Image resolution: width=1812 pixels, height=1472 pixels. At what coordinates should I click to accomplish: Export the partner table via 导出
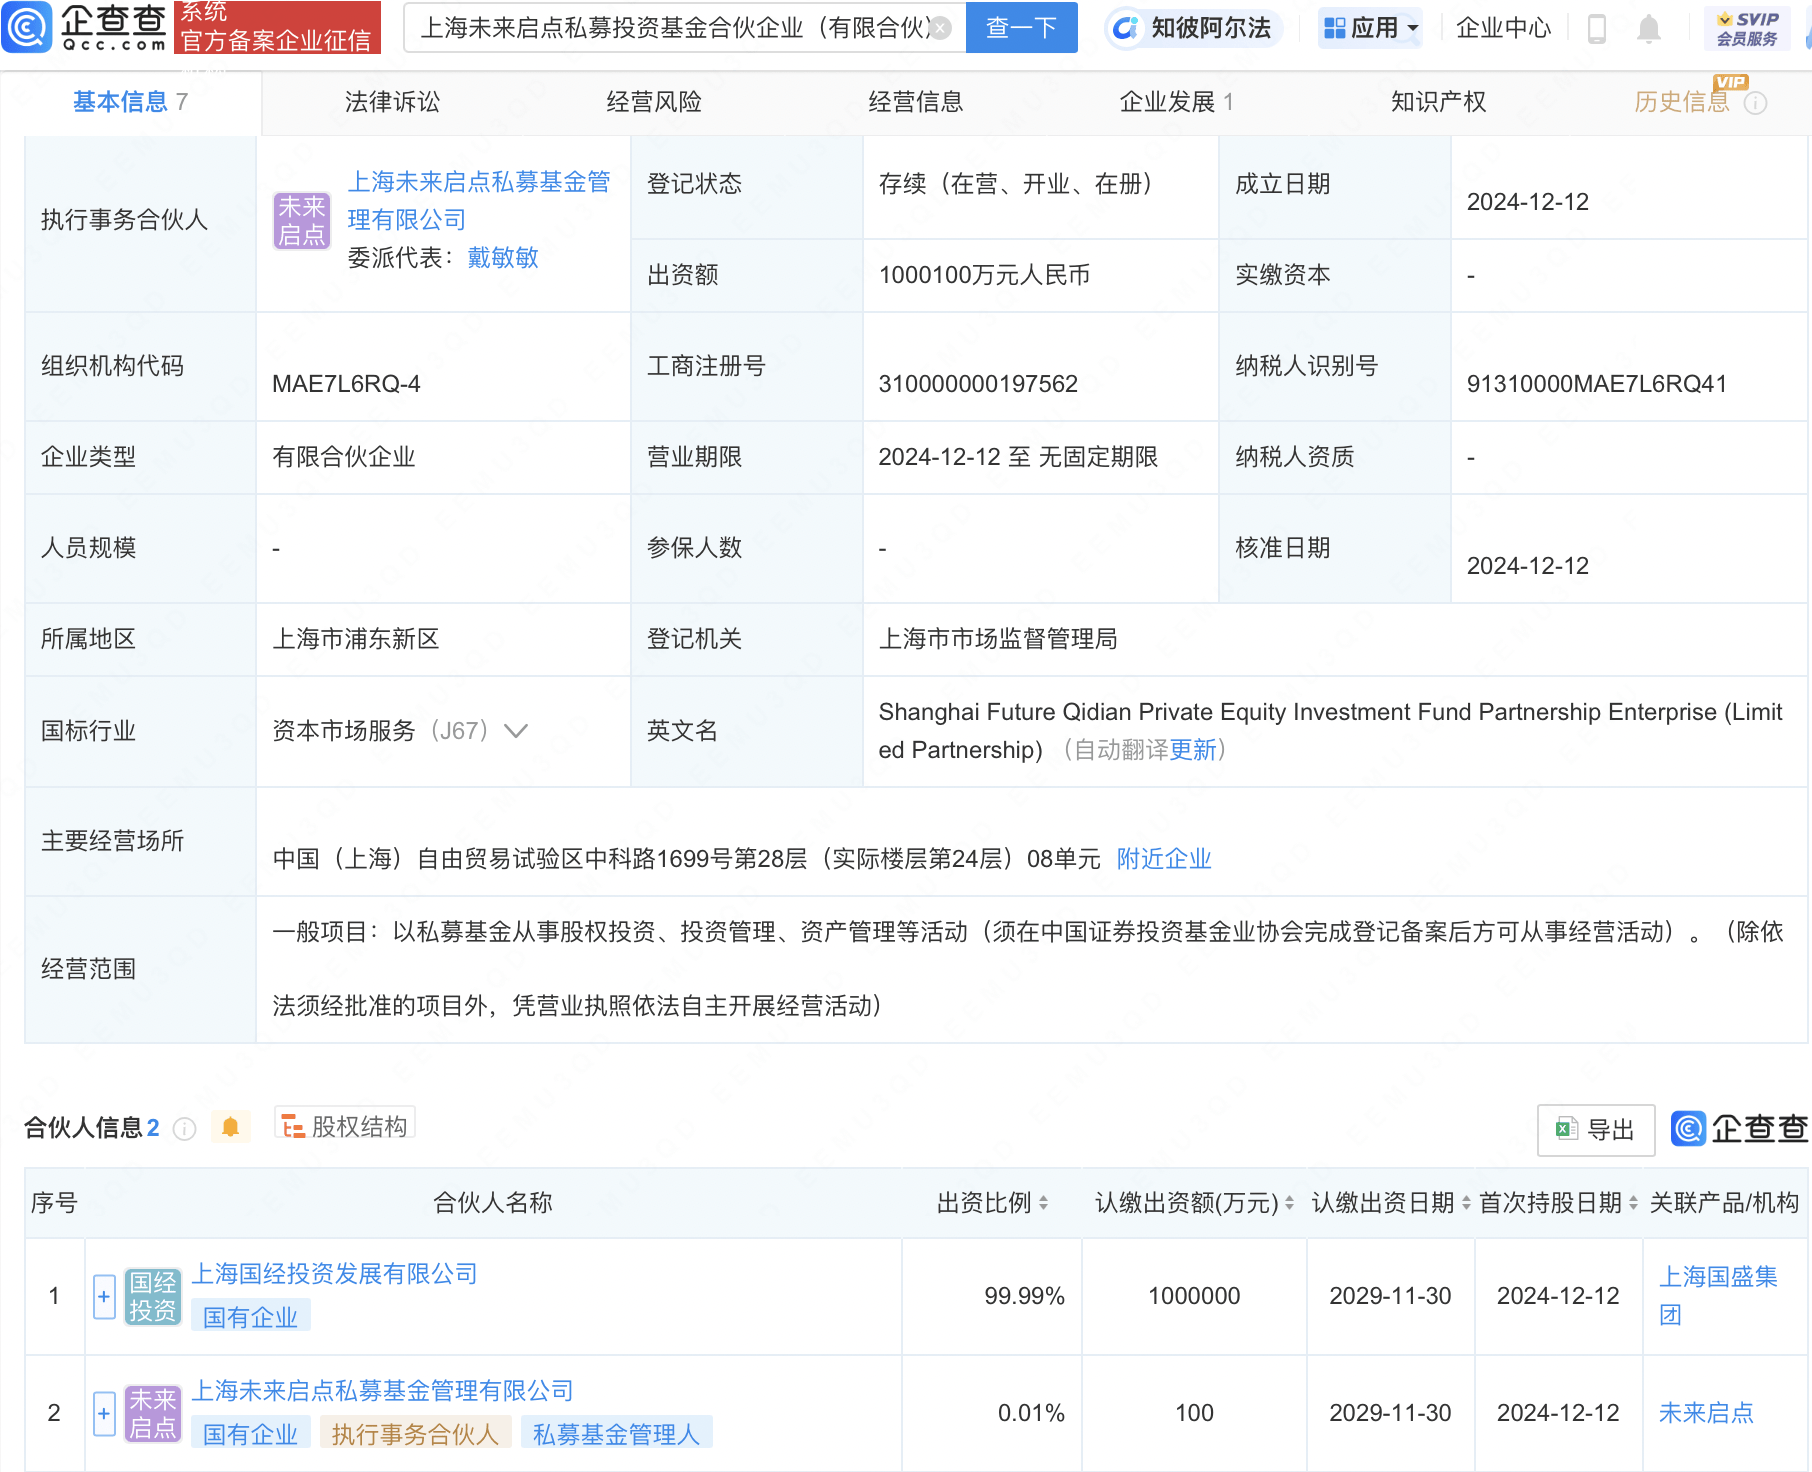(1596, 1130)
